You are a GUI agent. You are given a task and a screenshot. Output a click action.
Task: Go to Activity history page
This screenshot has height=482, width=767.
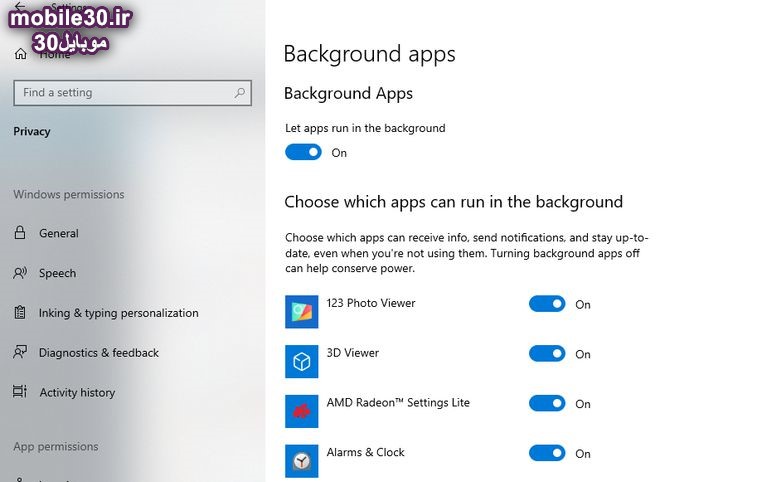coord(77,393)
